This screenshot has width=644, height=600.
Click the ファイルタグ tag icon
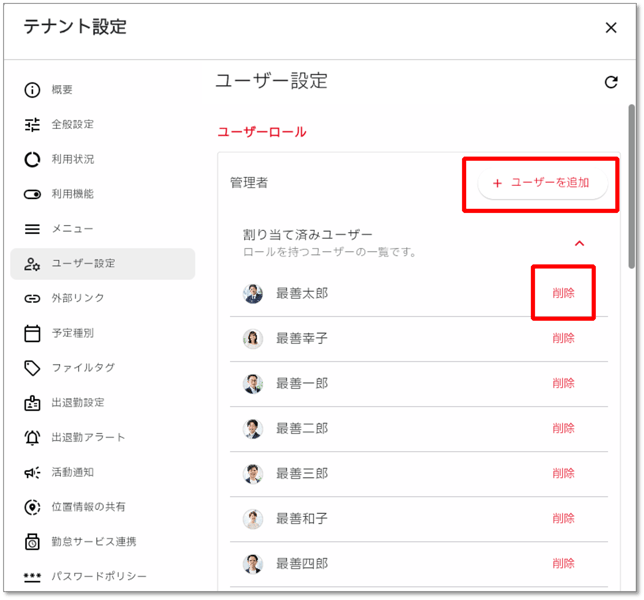32,368
